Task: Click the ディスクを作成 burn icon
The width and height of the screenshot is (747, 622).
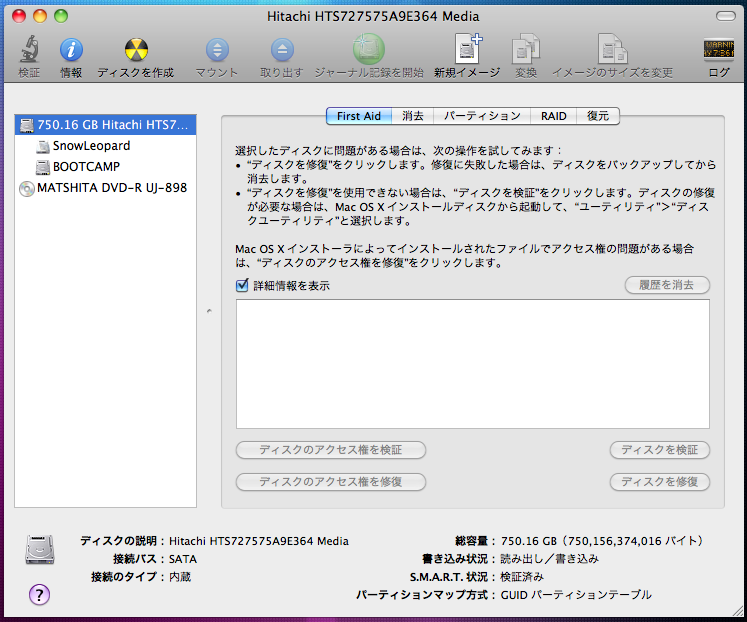Action: point(136,50)
